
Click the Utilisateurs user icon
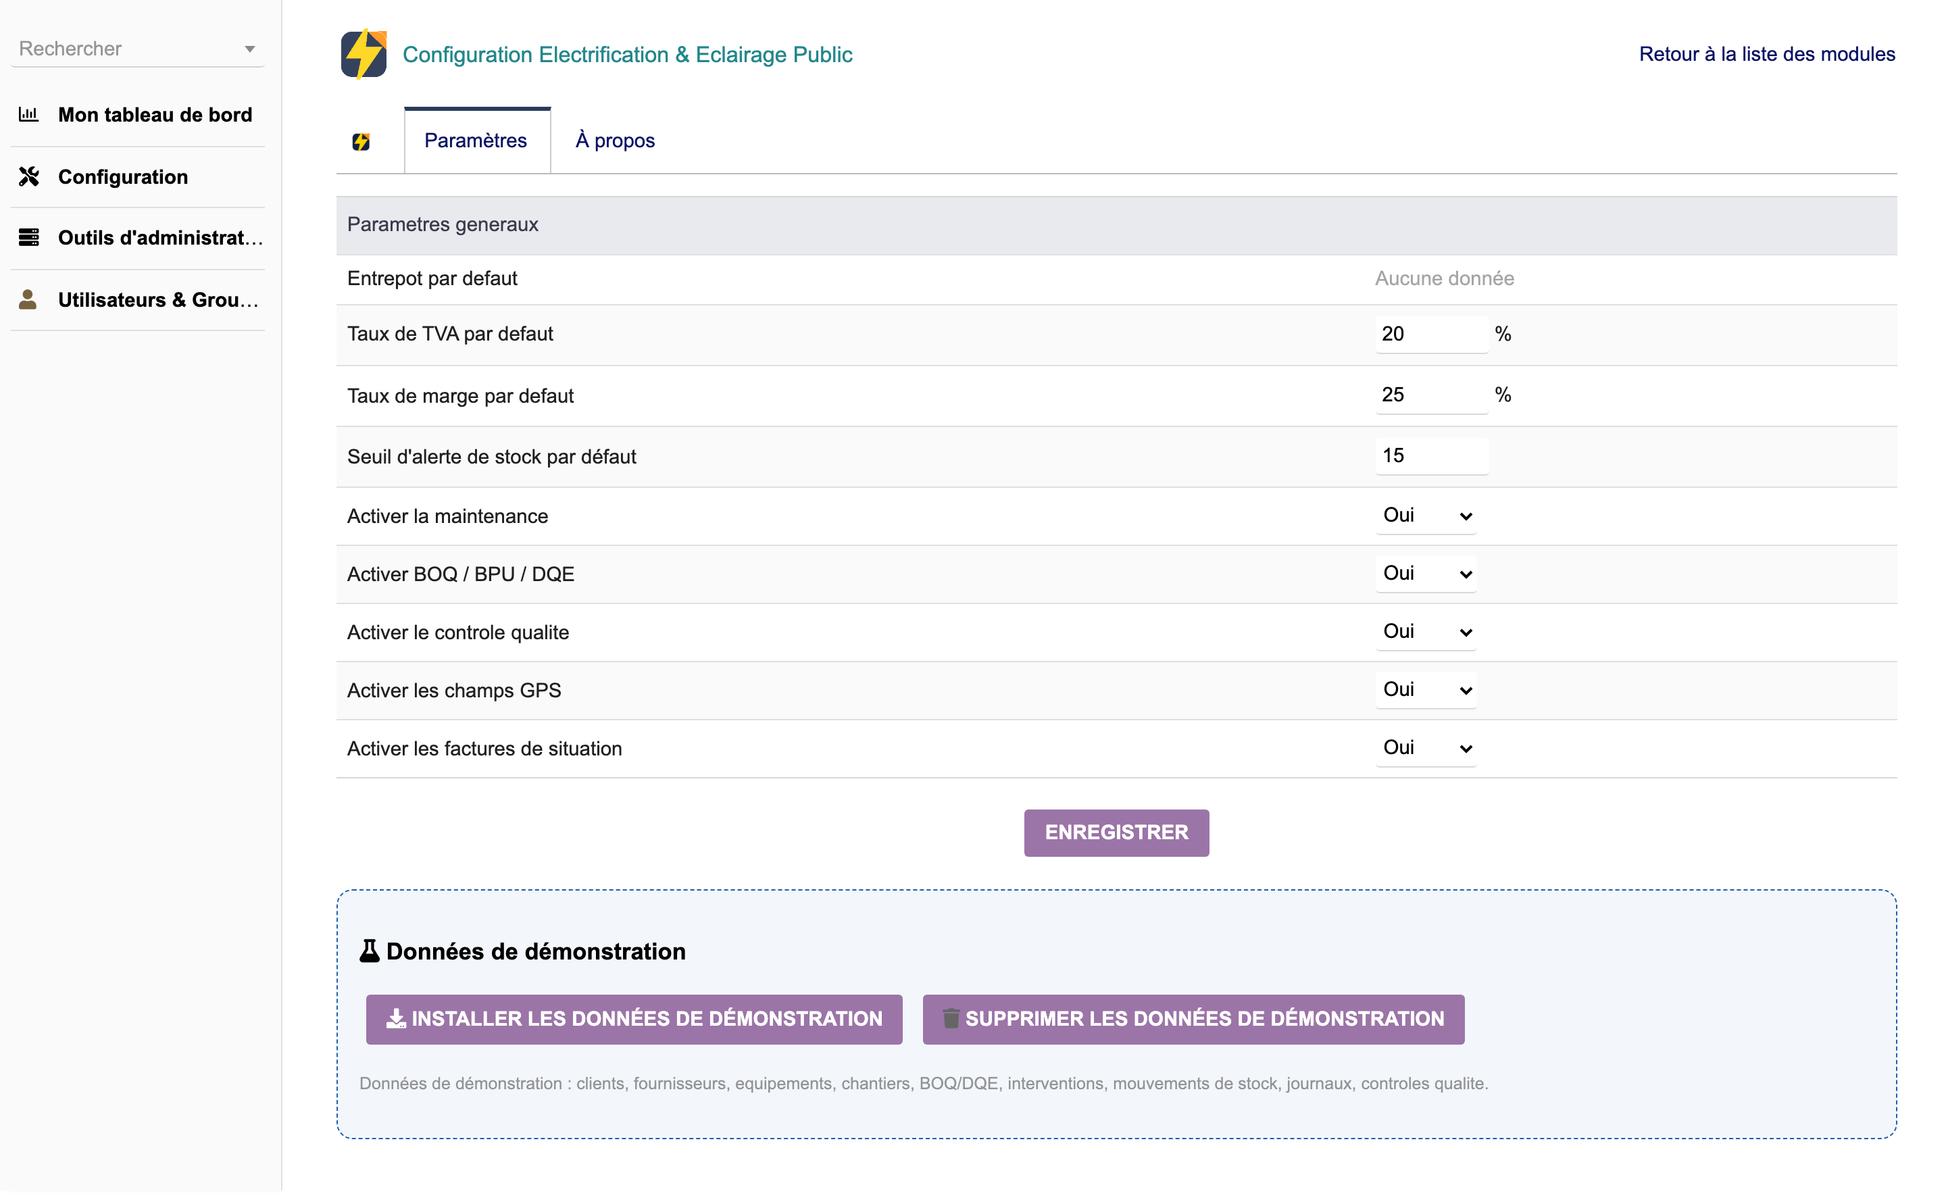[x=28, y=299]
